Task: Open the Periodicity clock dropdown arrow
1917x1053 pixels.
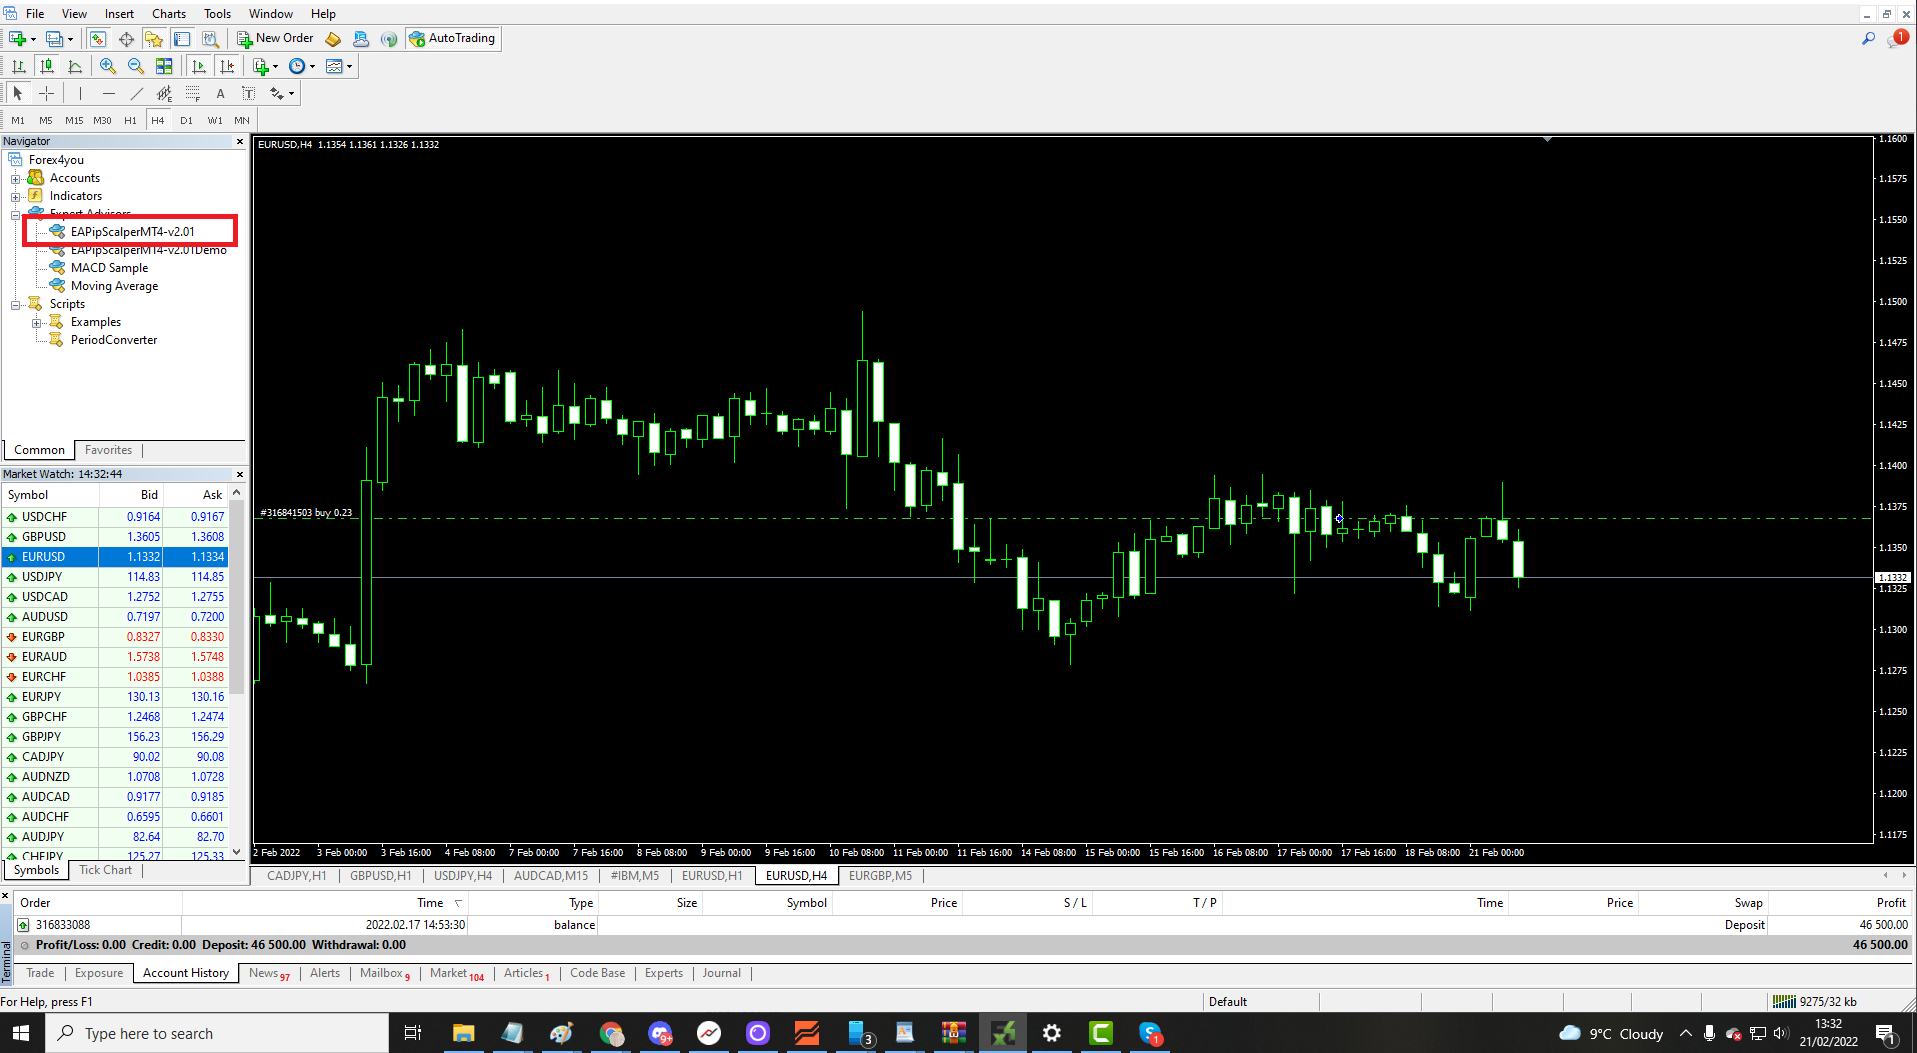Action: click(312, 67)
